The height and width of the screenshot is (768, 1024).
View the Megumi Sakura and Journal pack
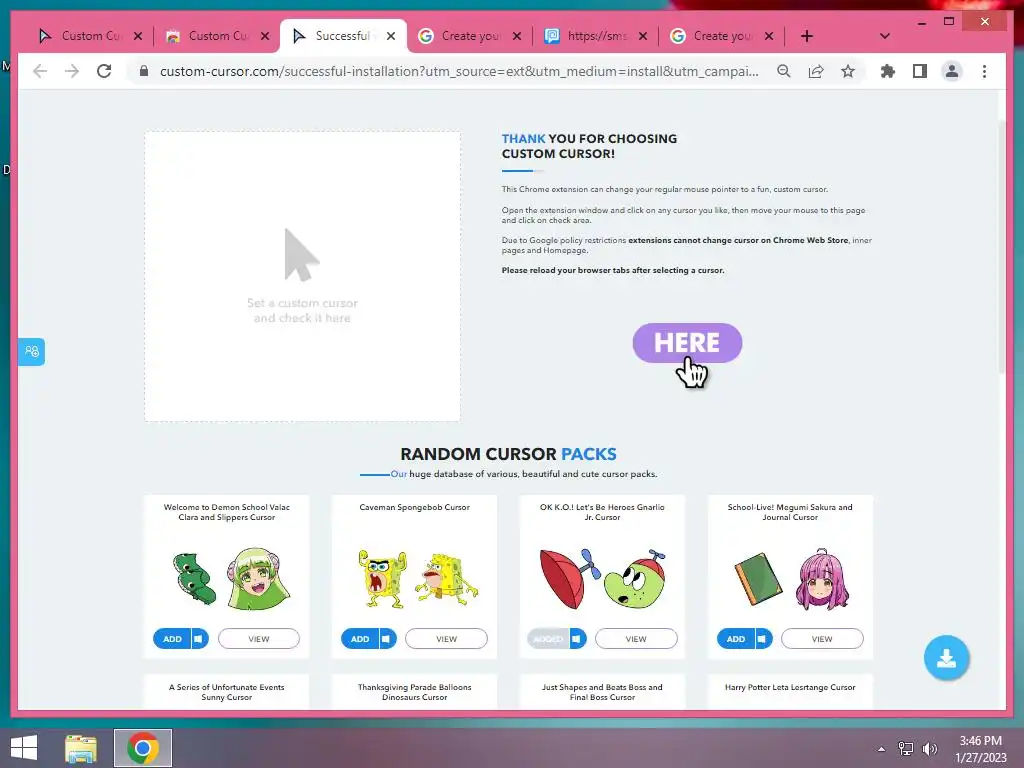coord(822,639)
